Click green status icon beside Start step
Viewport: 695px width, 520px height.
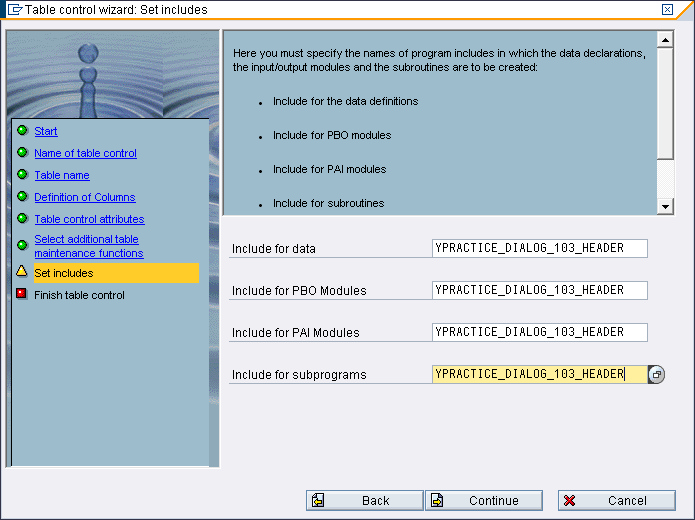coord(22,130)
